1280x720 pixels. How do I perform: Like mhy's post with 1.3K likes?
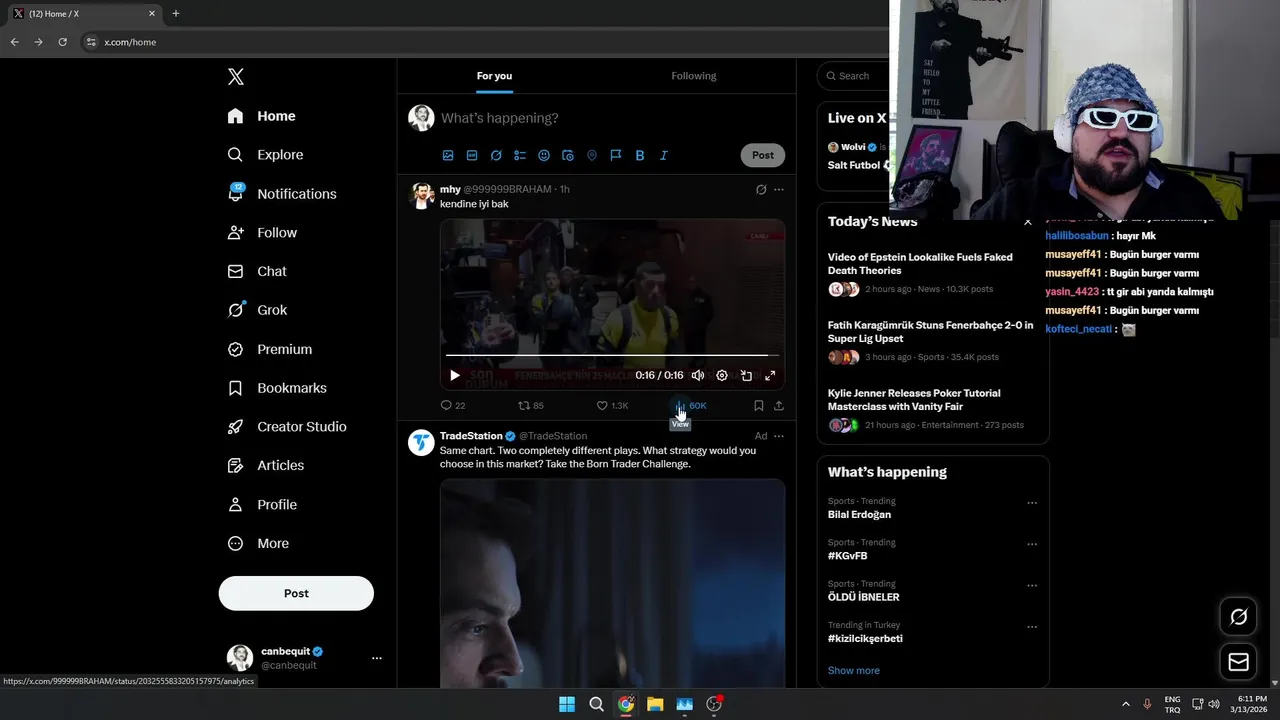(x=612, y=405)
